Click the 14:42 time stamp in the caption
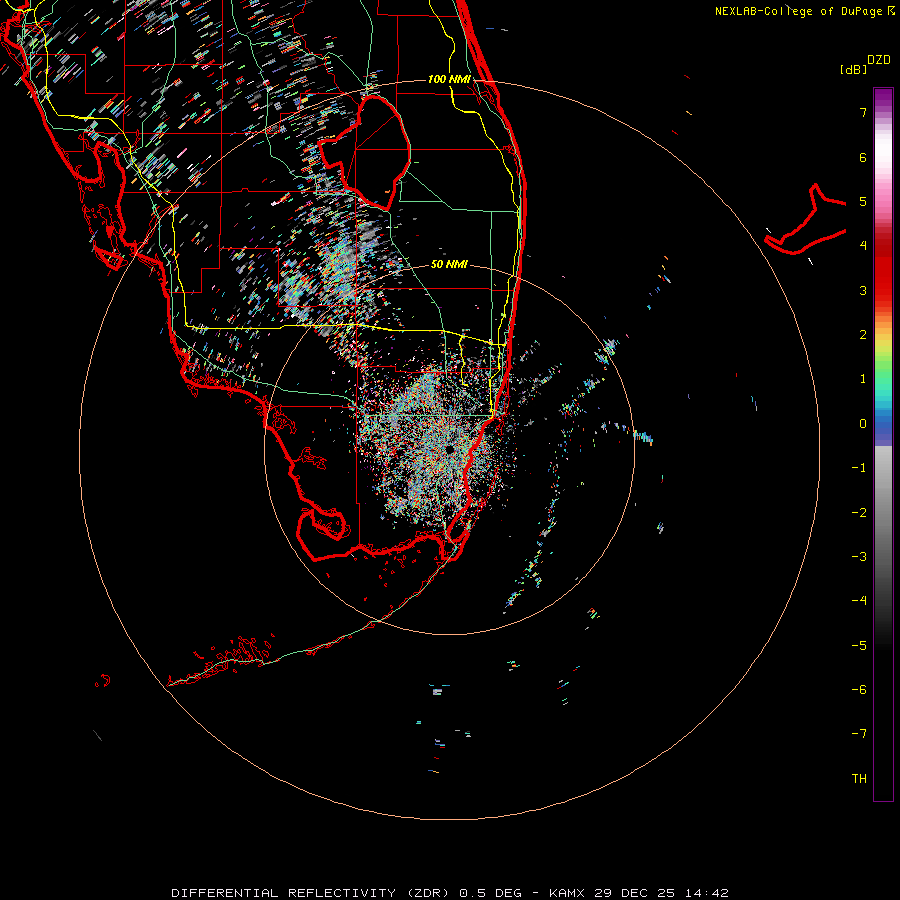The height and width of the screenshot is (900, 900). 707,893
